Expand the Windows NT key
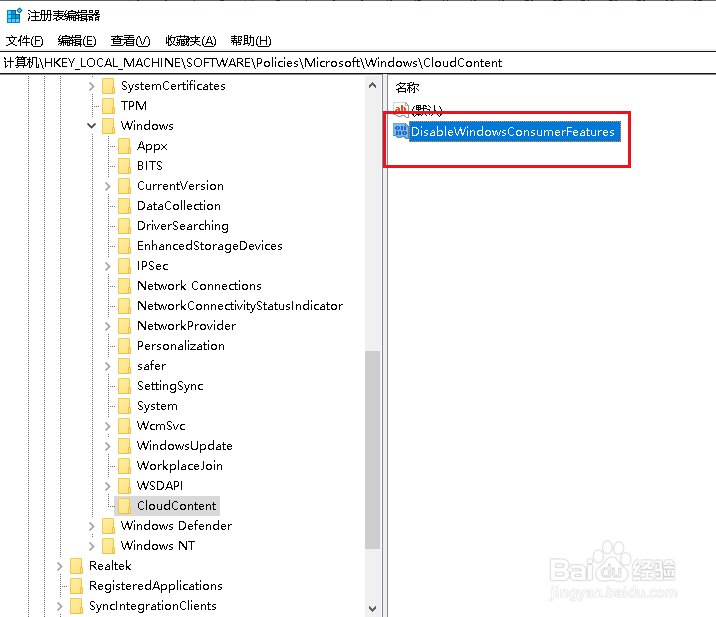This screenshot has height=617, width=716. [91, 546]
